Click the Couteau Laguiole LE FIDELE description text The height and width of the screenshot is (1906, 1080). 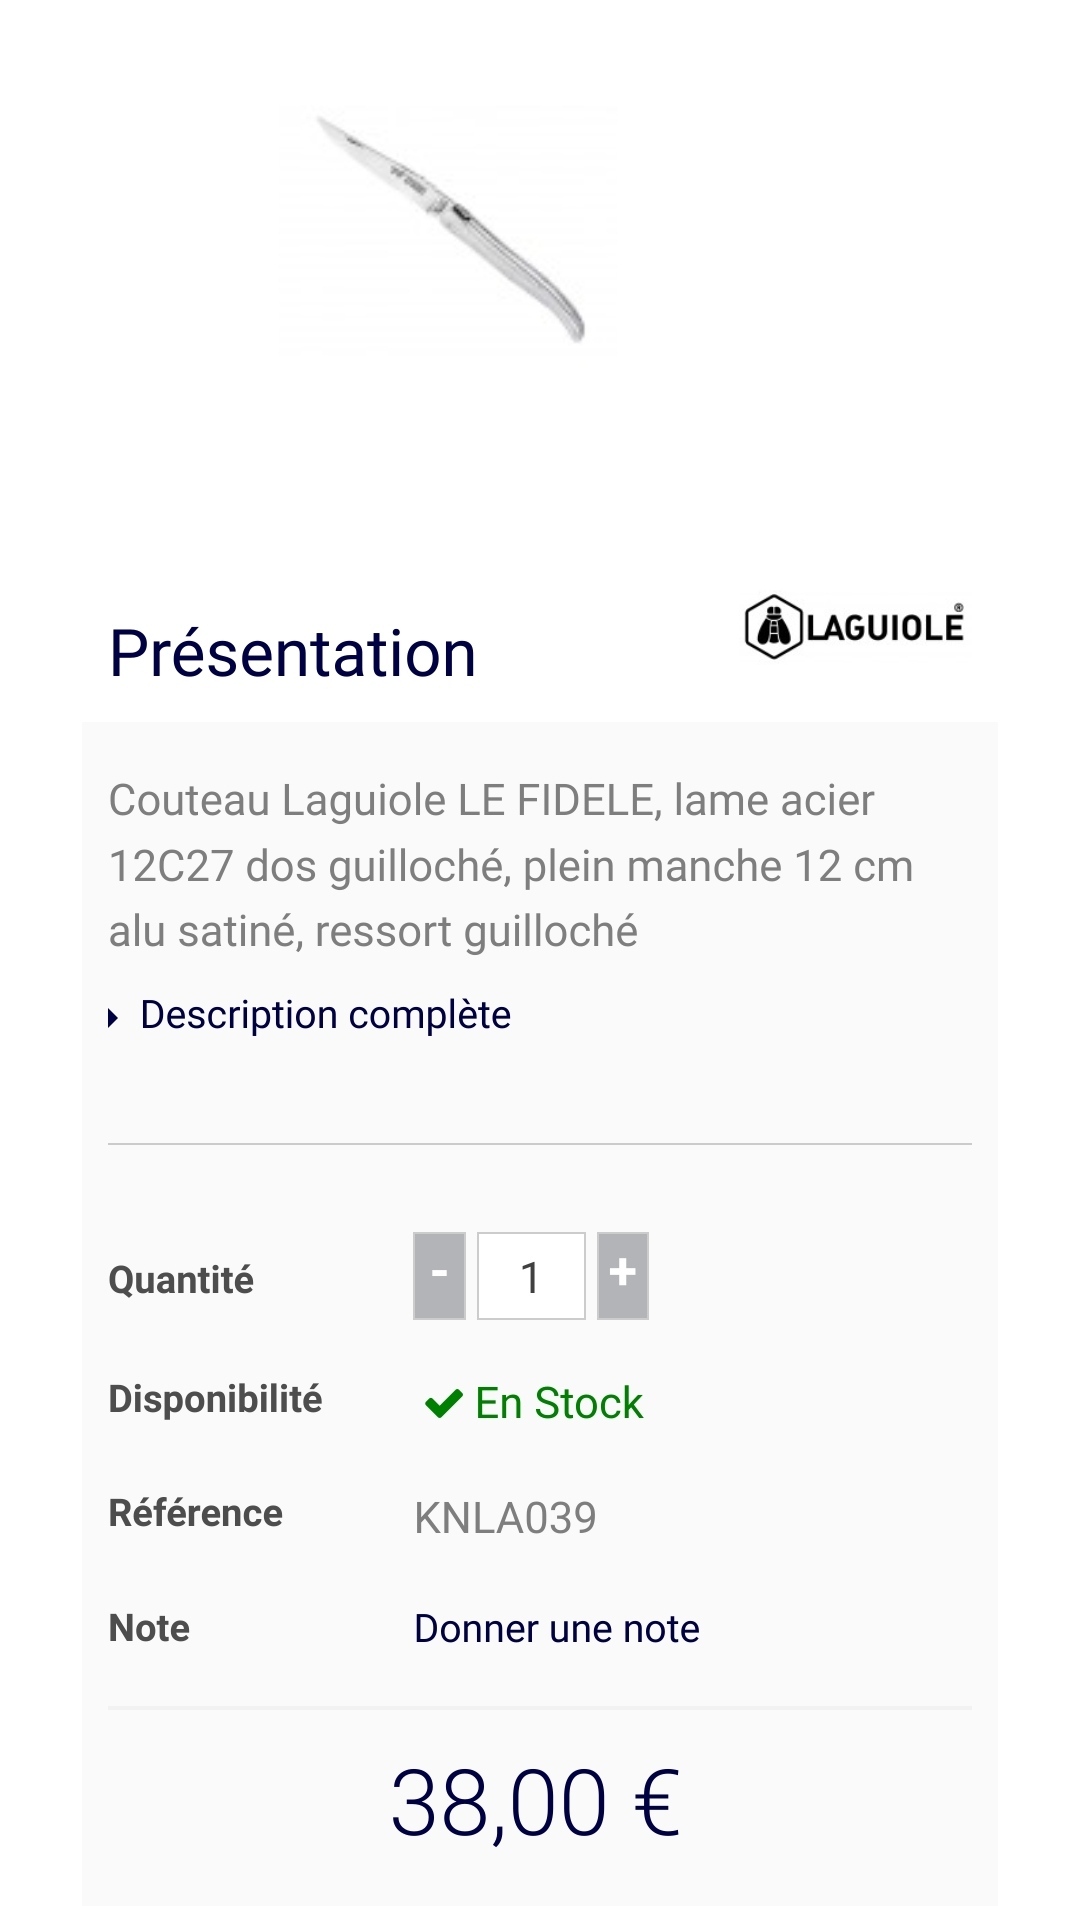tap(510, 866)
